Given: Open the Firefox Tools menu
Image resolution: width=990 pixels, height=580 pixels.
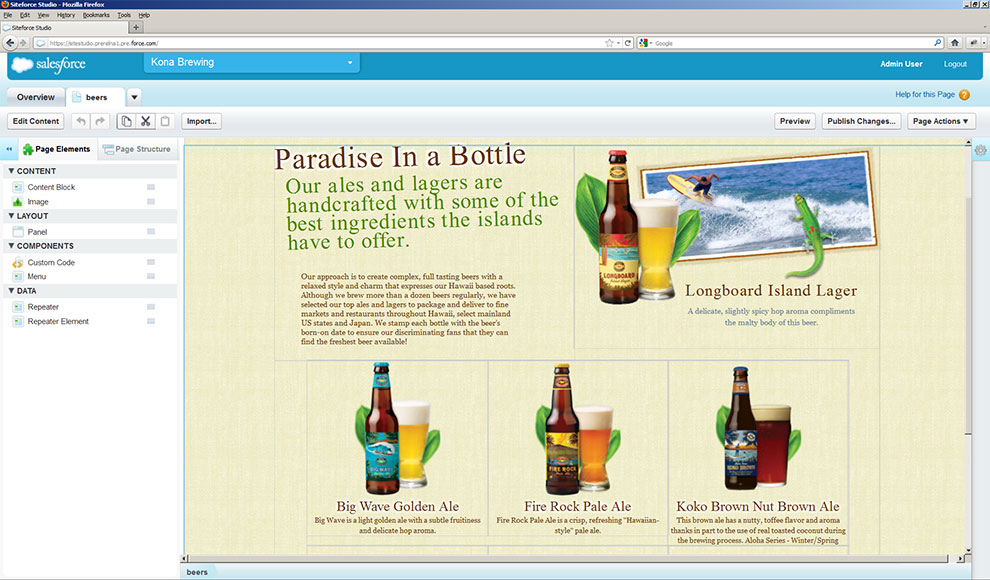Looking at the screenshot, I should click(124, 15).
